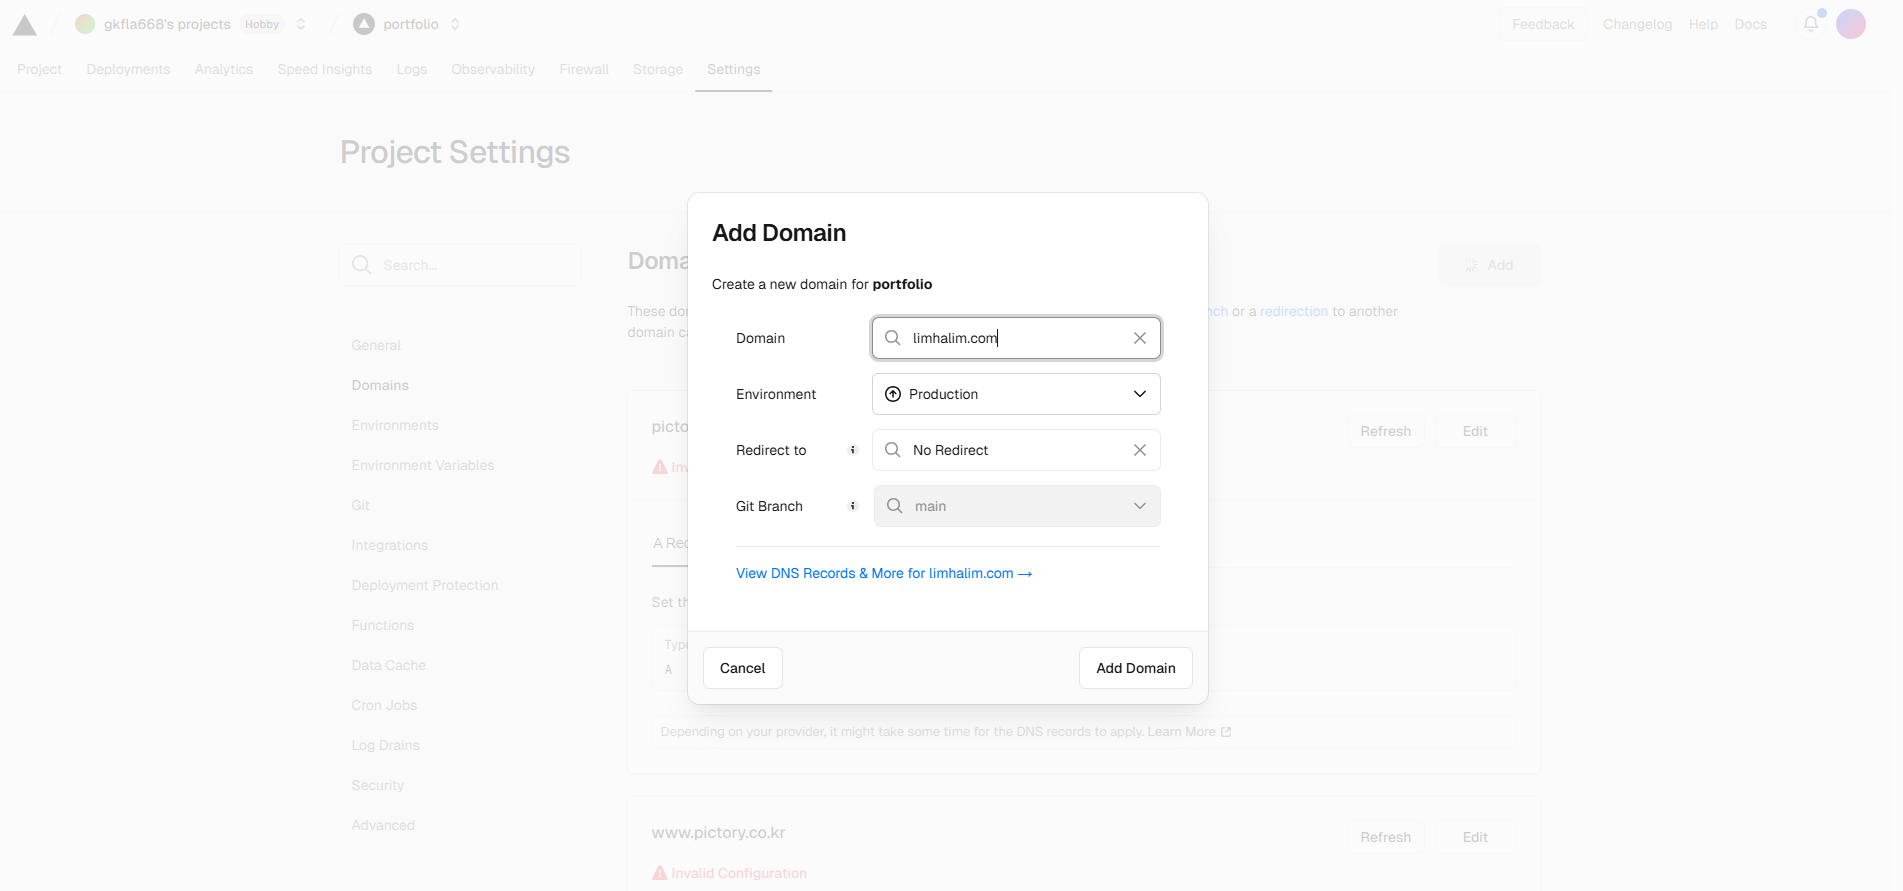Image resolution: width=1903 pixels, height=891 pixels.
Task: Switch to the Observability tab
Action: point(493,69)
